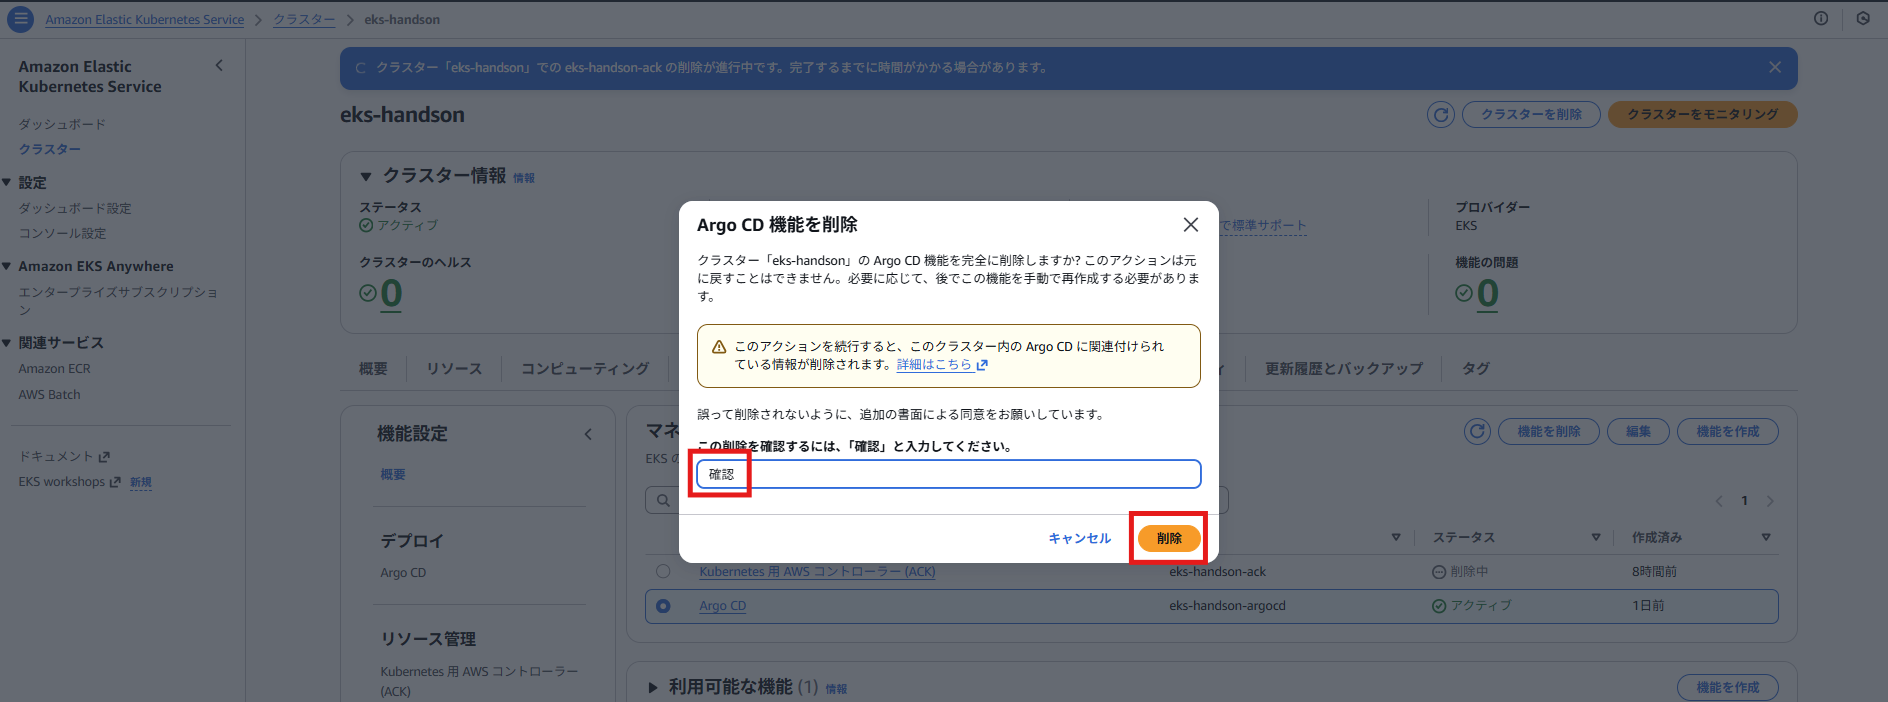Switch to the コンピューティング tab
The height and width of the screenshot is (702, 1888).
tap(585, 369)
